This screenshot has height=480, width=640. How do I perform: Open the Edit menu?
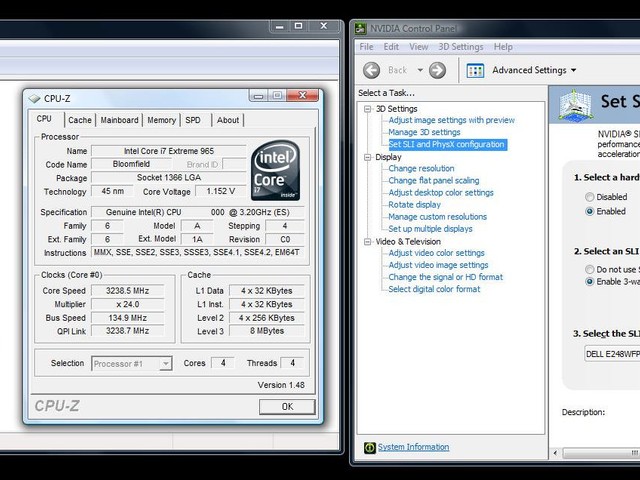[x=391, y=47]
